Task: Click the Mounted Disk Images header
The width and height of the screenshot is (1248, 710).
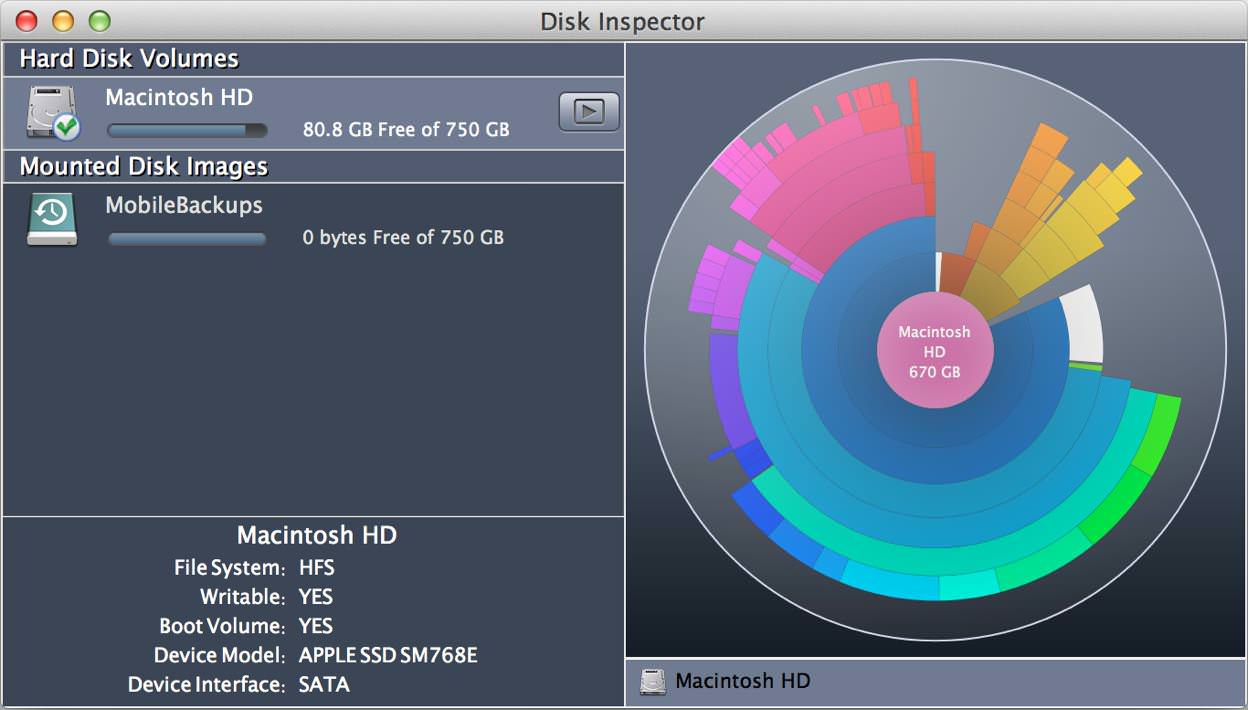Action: tap(144, 166)
